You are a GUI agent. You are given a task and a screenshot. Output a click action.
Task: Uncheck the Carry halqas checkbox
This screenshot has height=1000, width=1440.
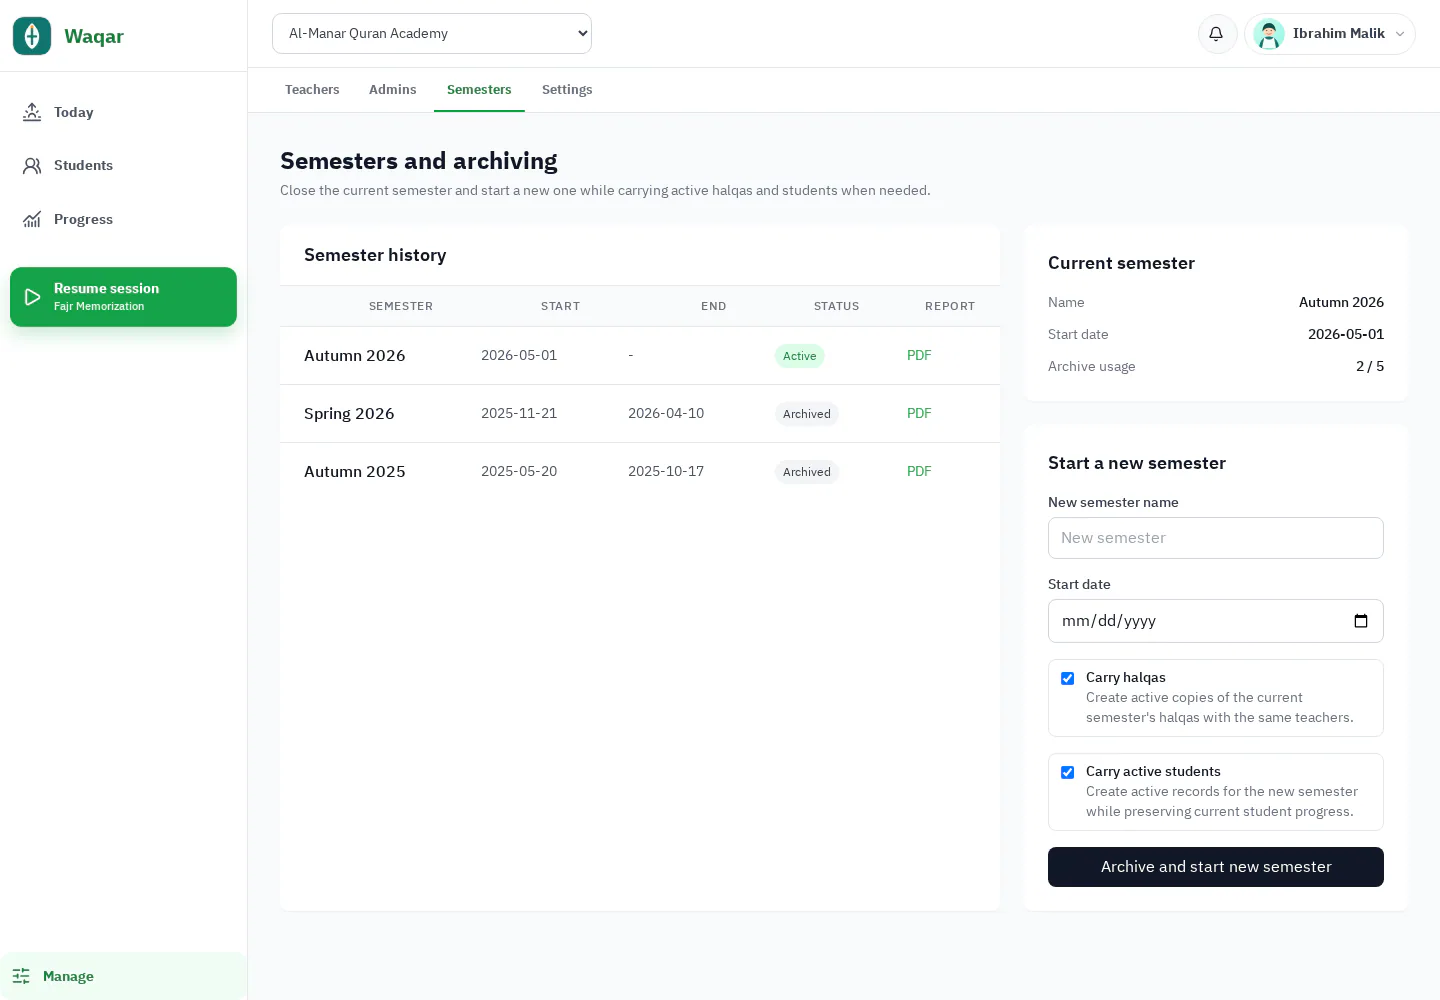[1067, 678]
